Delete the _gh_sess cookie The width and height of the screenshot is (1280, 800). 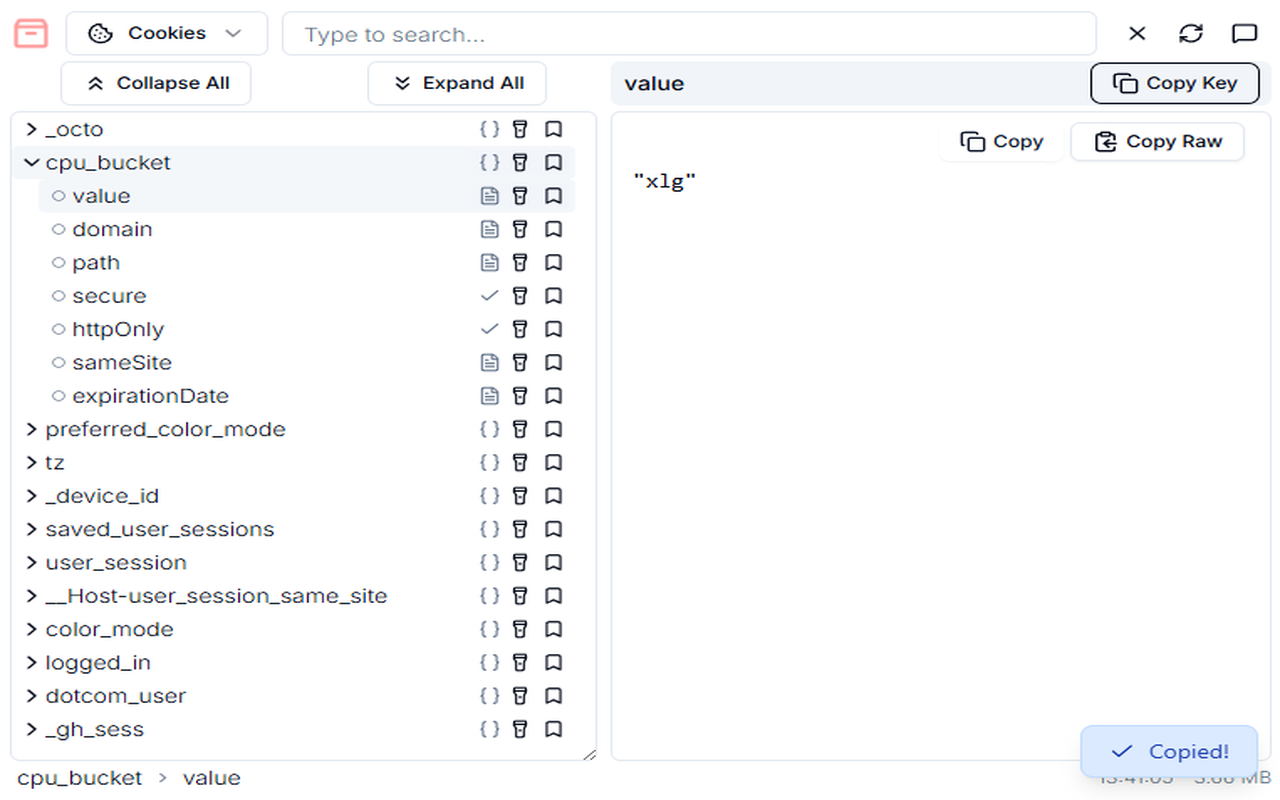[x=520, y=729]
